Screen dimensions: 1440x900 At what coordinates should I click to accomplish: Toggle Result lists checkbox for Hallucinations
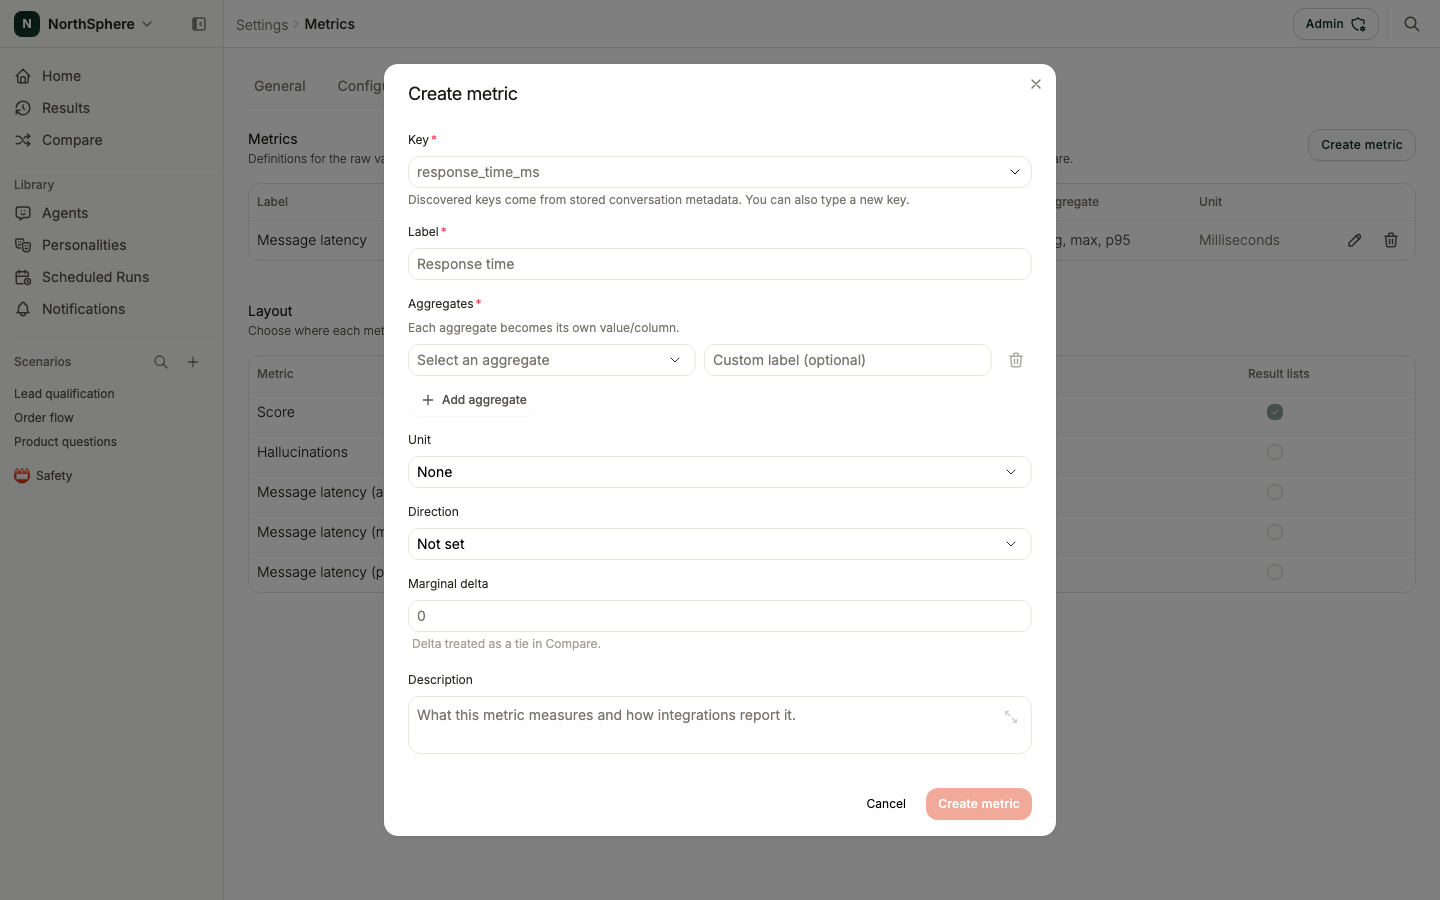pyautogui.click(x=1275, y=452)
